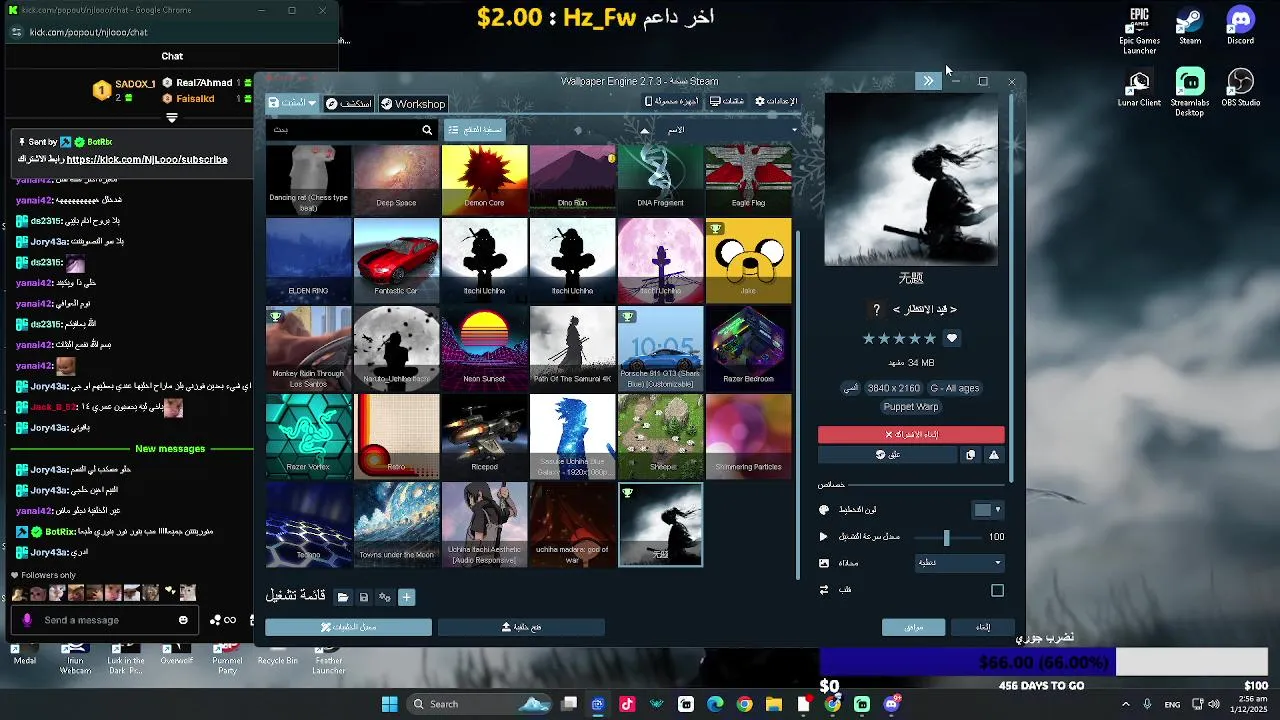Open the Installed tab dropdown

point(292,103)
